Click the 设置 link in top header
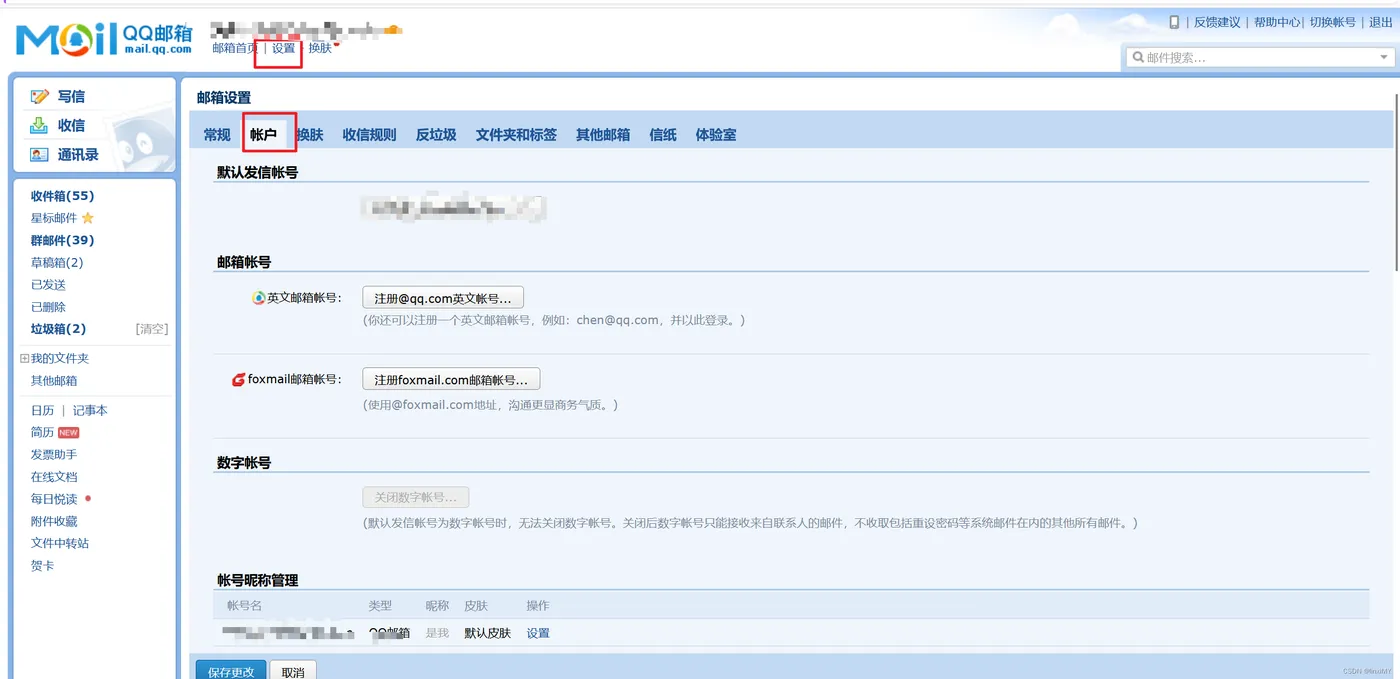1400x679 pixels. point(284,48)
